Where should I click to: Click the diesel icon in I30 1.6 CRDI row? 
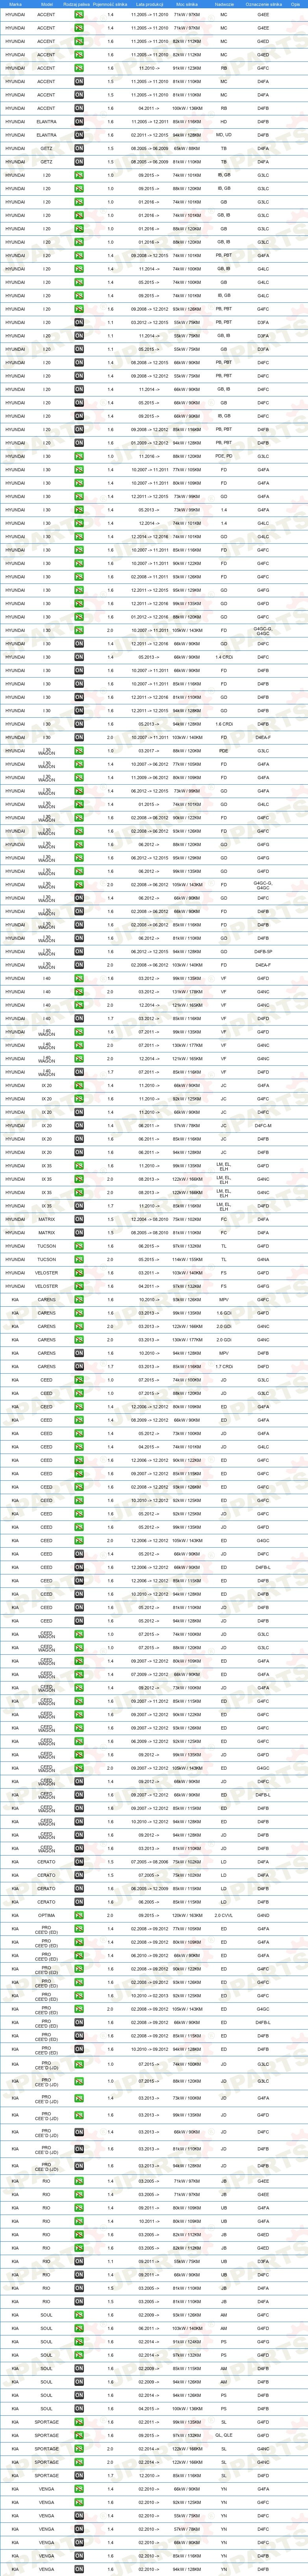tap(80, 724)
